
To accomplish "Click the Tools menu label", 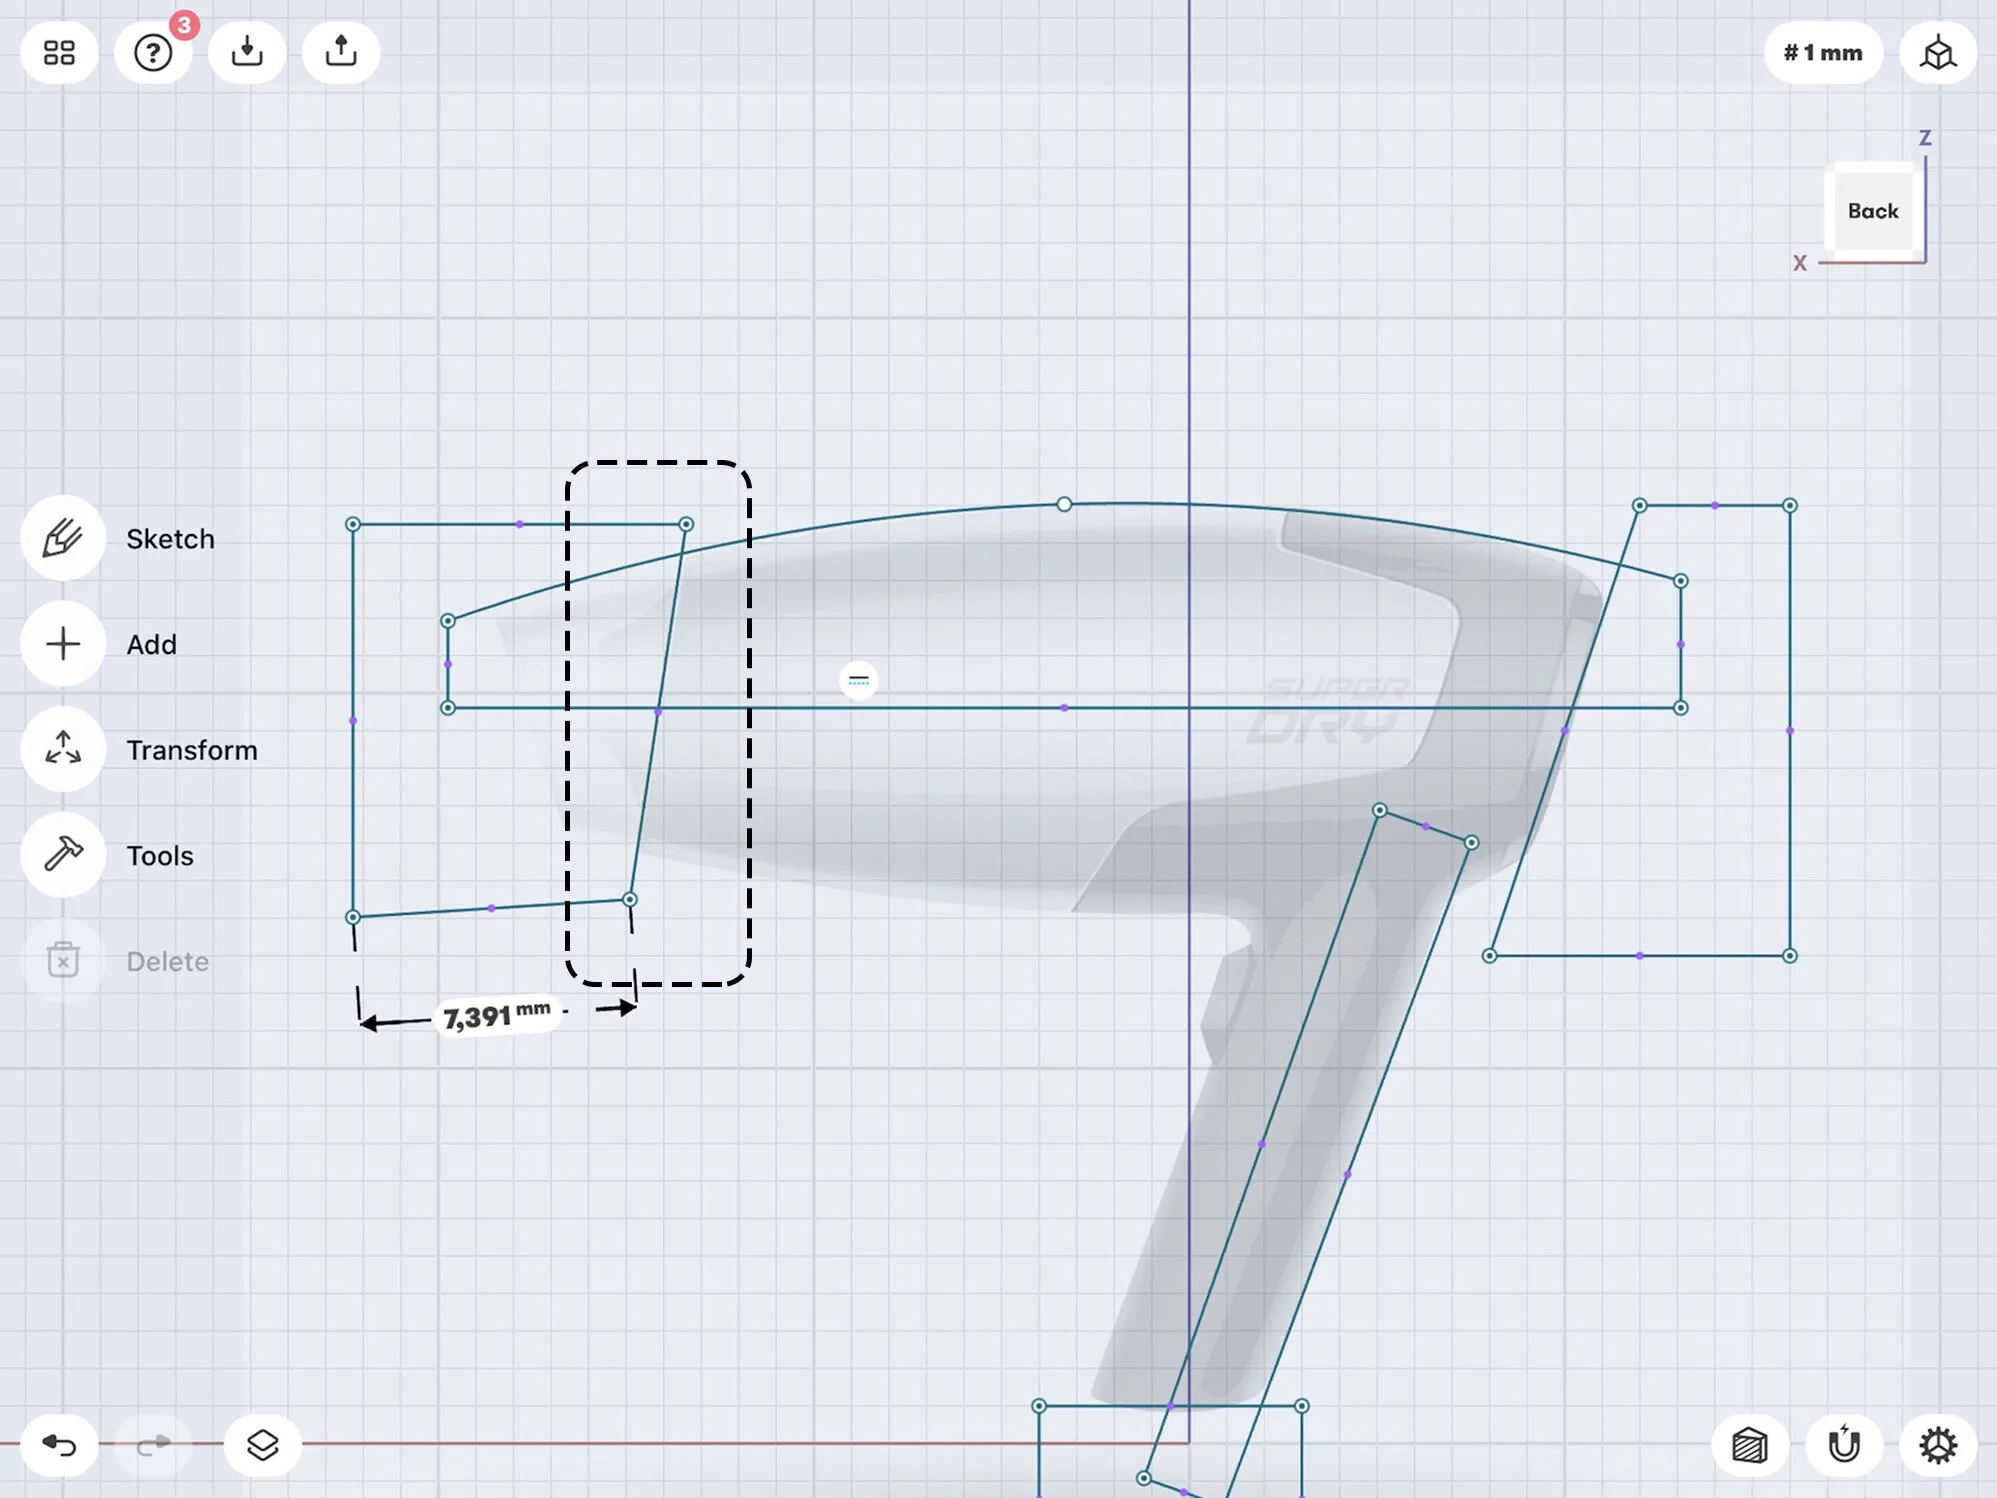I will 160,856.
